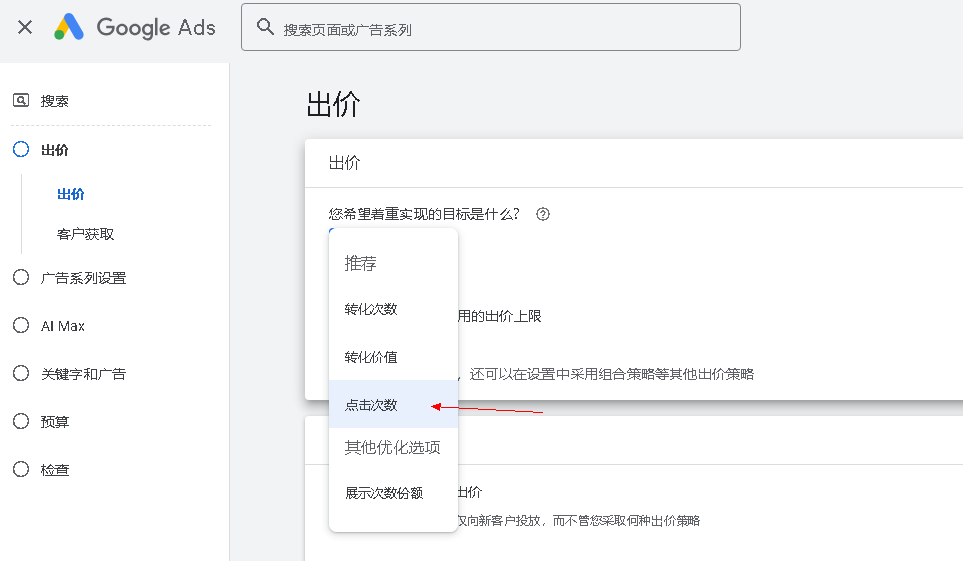Image resolution: width=963 pixels, height=561 pixels.
Task: Click the search campaign icon beside 搜索
Action: coord(21,100)
